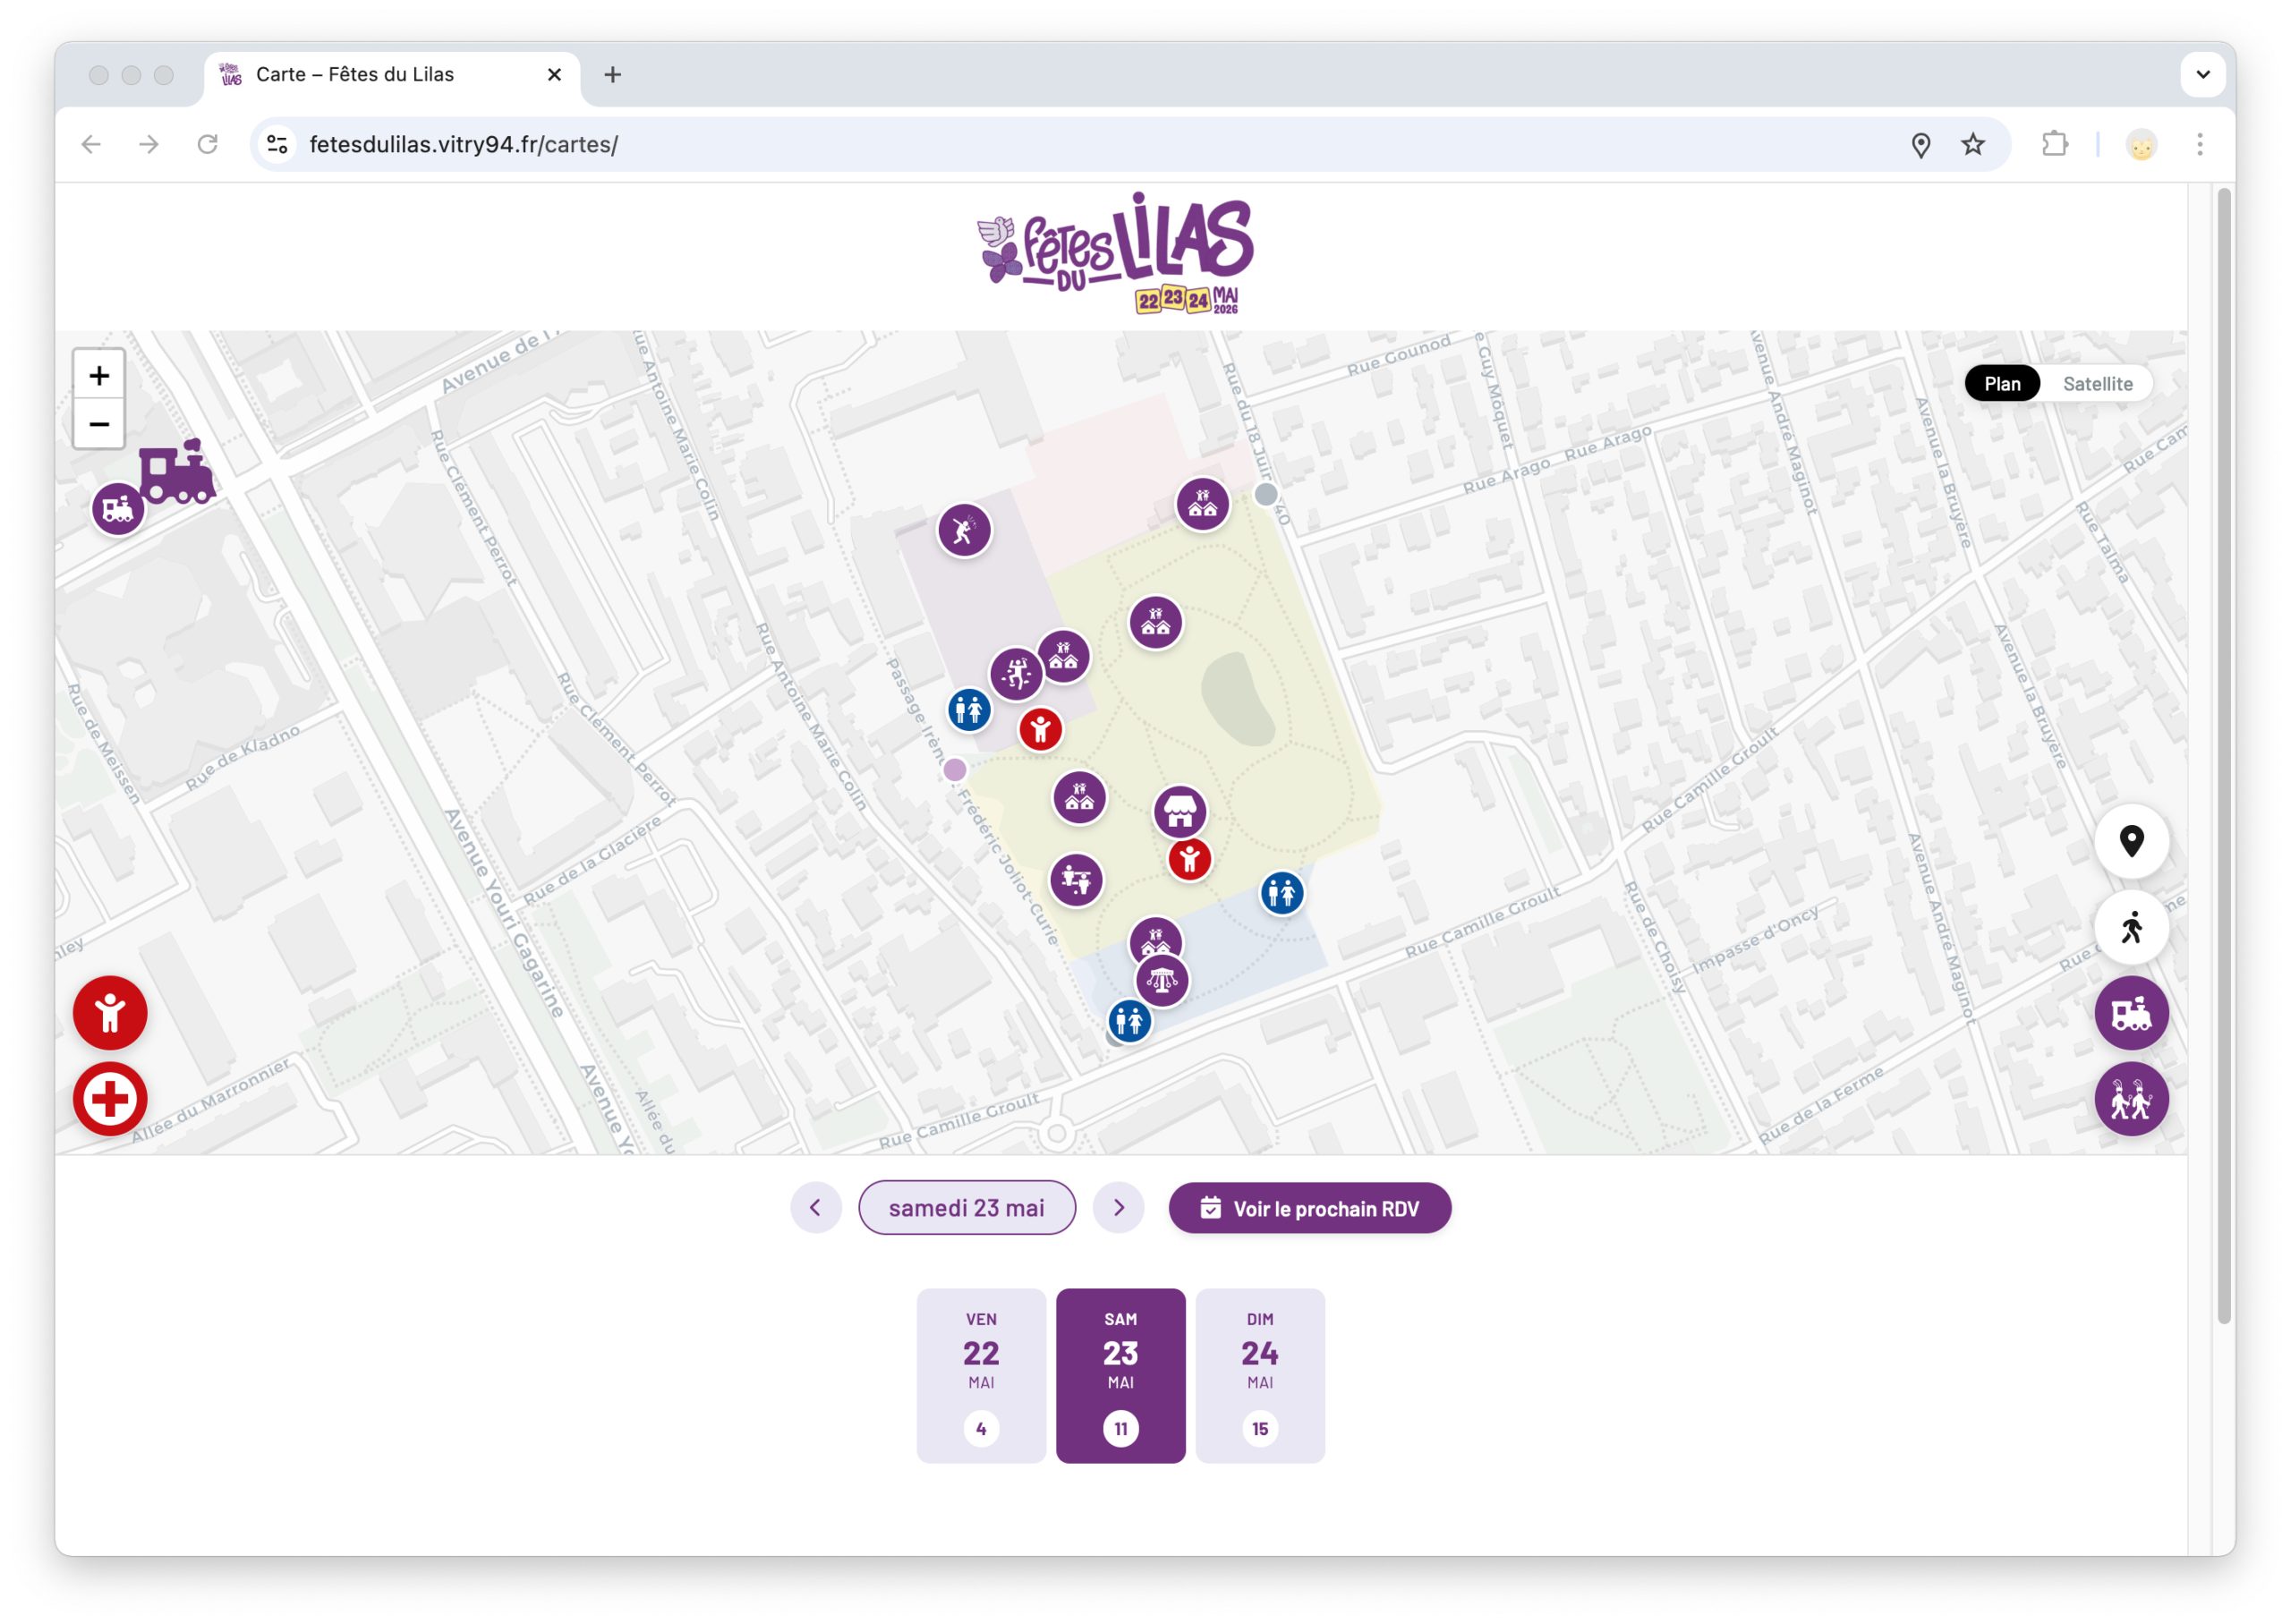Switch map to Satellite view
Screen dimensions: 2291x1624
pyautogui.click(x=2097, y=384)
